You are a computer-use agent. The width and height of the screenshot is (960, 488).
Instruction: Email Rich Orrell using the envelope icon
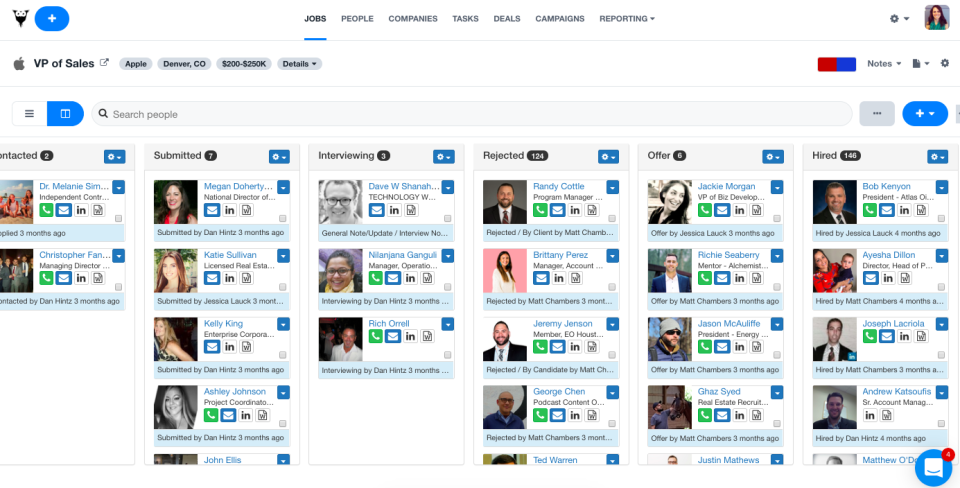[x=393, y=336]
